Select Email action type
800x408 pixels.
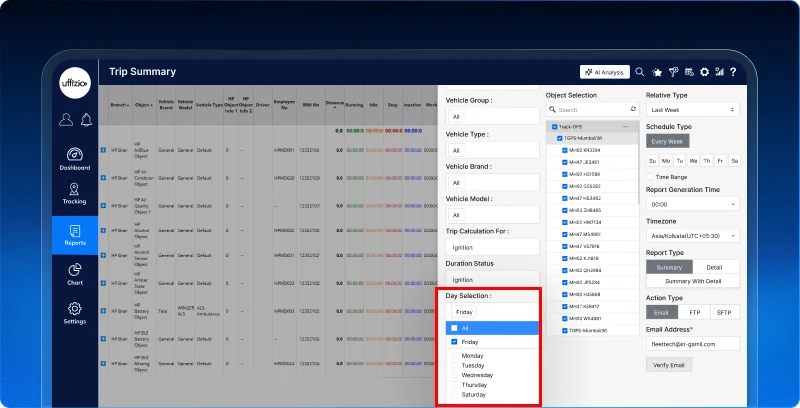pos(662,312)
